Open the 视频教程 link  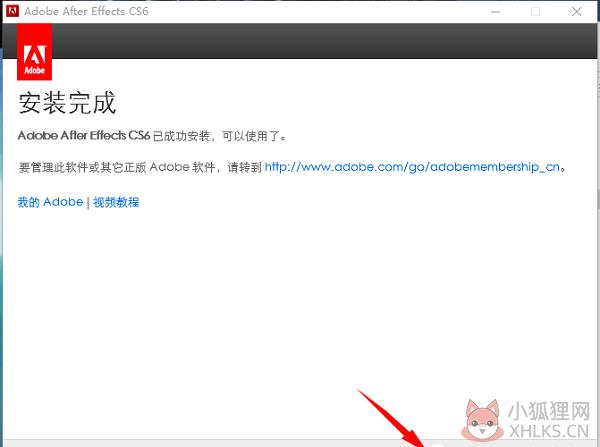(116, 202)
